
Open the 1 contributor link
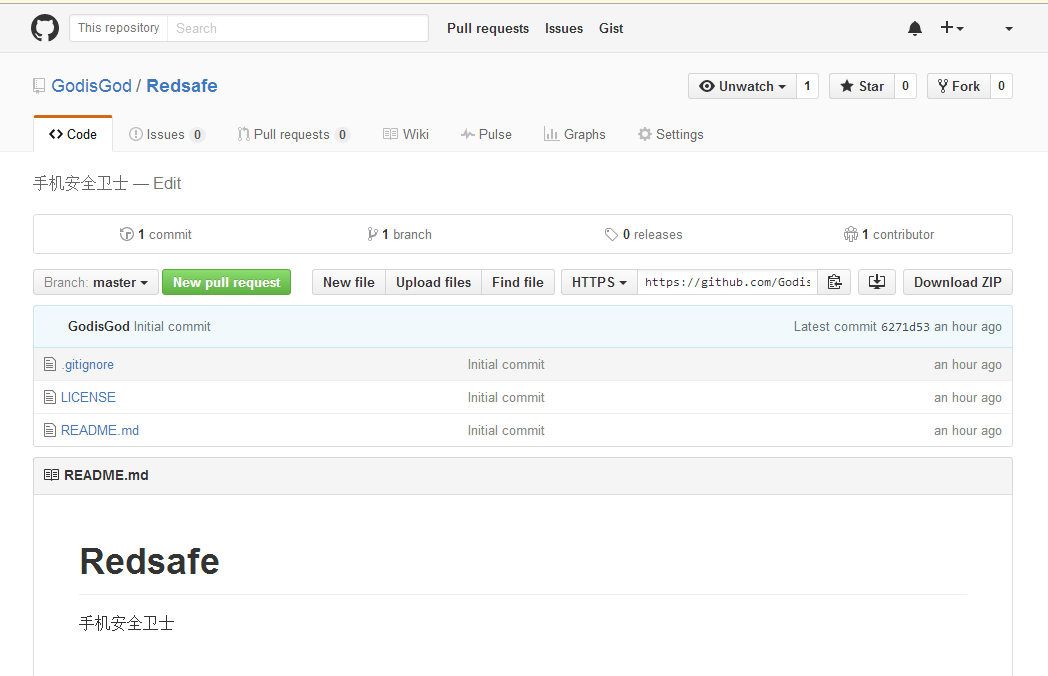tap(889, 234)
